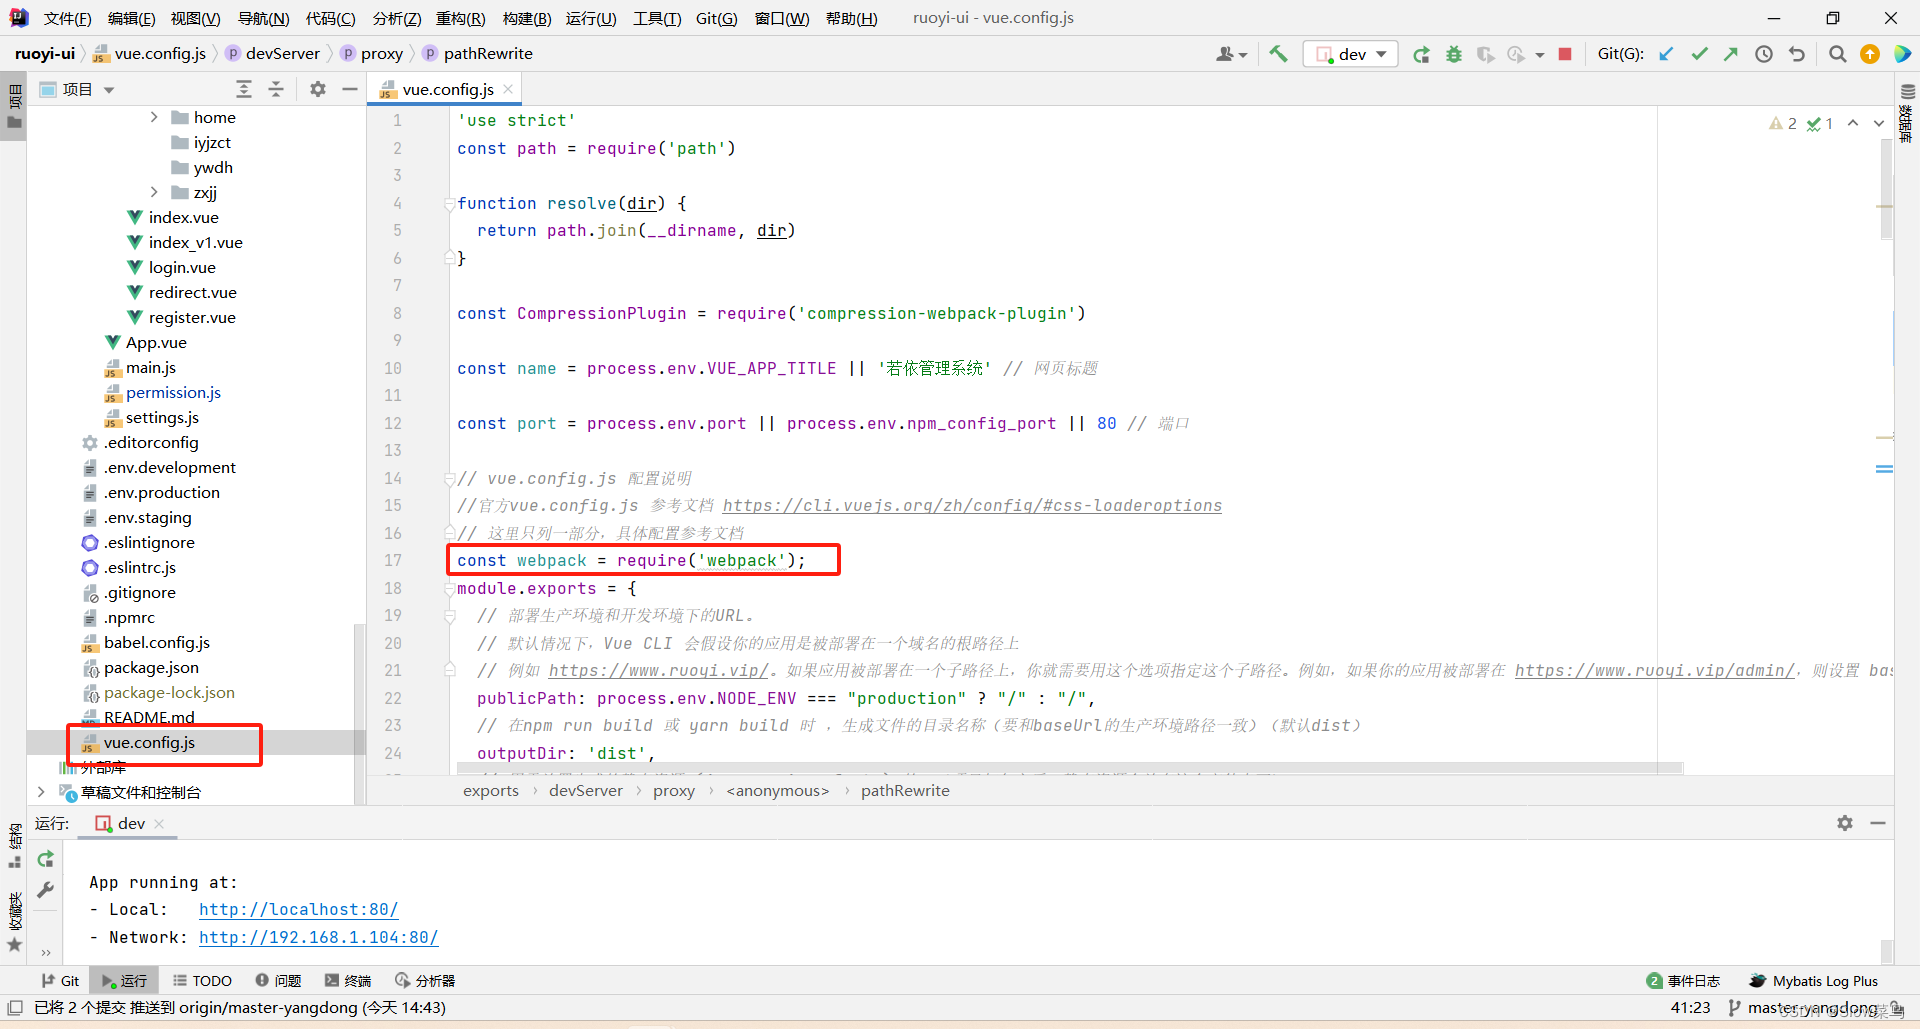Expand all items in project tree
1920x1029 pixels.
[244, 89]
